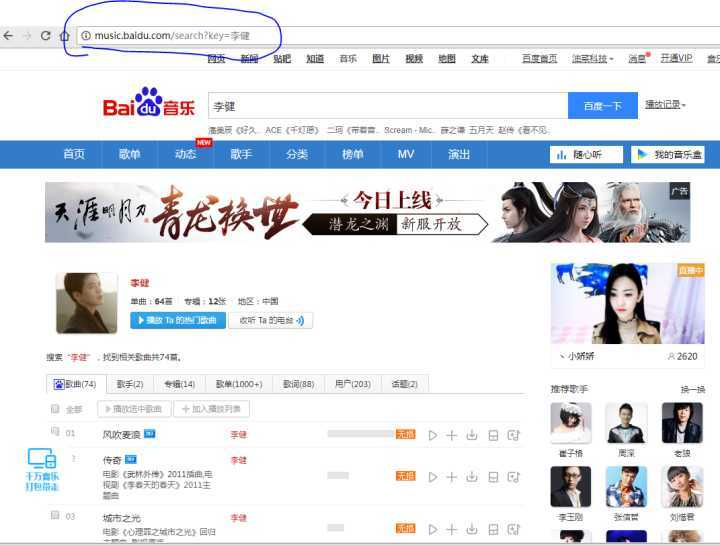
Task: Open 随心听 with the bar-chart icon
Action: (586, 155)
